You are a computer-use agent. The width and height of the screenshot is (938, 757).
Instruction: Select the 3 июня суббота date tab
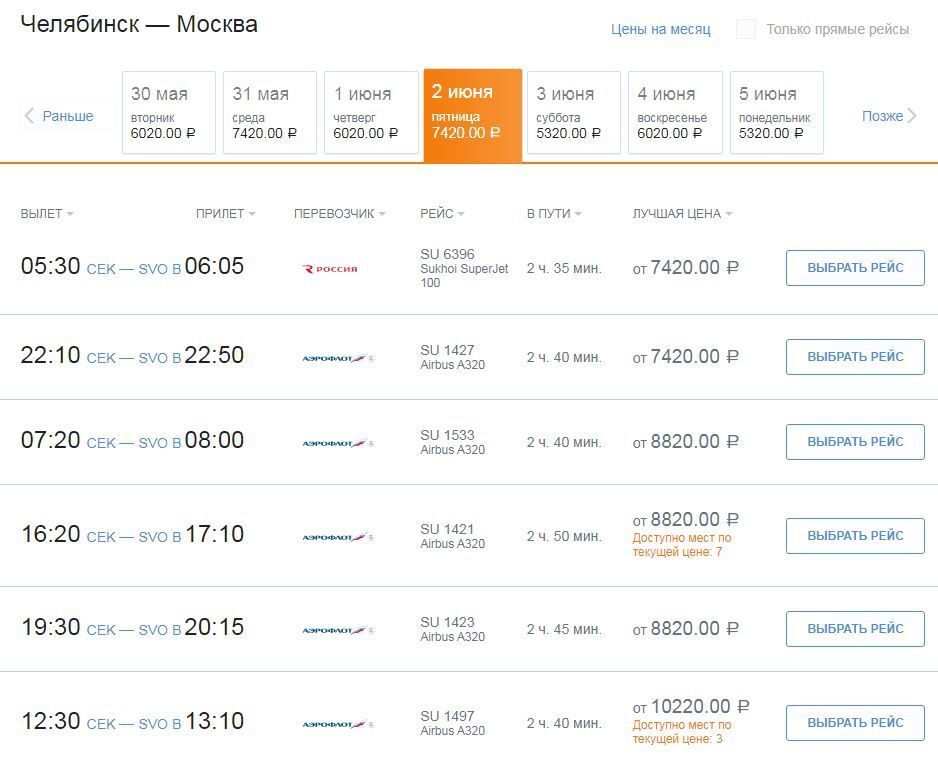click(x=574, y=113)
